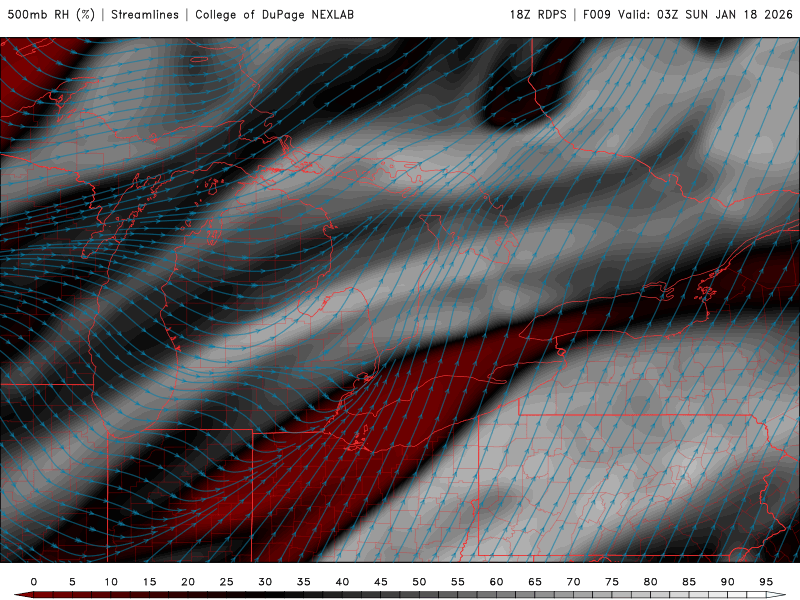Click the 0 value on the colorbar
This screenshot has height=600, width=800.
coord(34,582)
